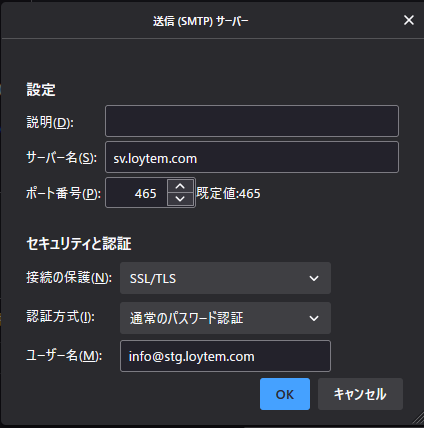
Task: Click the 接続の保護(N) label
Action: coord(69,278)
